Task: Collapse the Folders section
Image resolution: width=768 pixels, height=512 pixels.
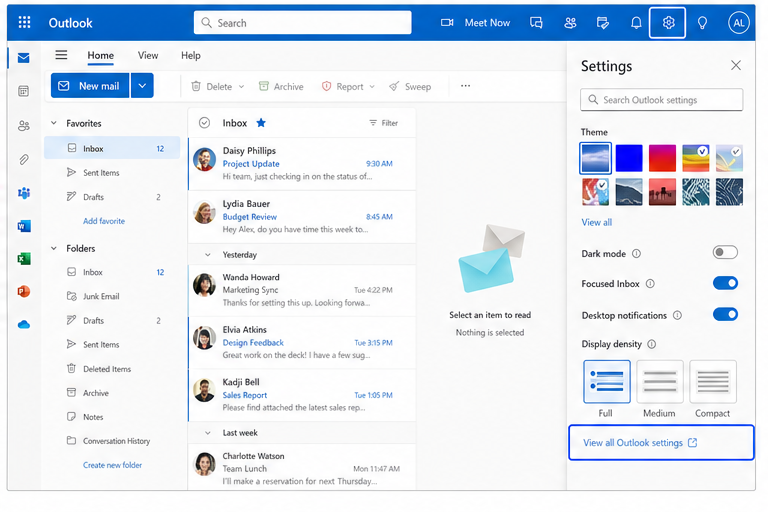Action: pyautogui.click(x=54, y=248)
